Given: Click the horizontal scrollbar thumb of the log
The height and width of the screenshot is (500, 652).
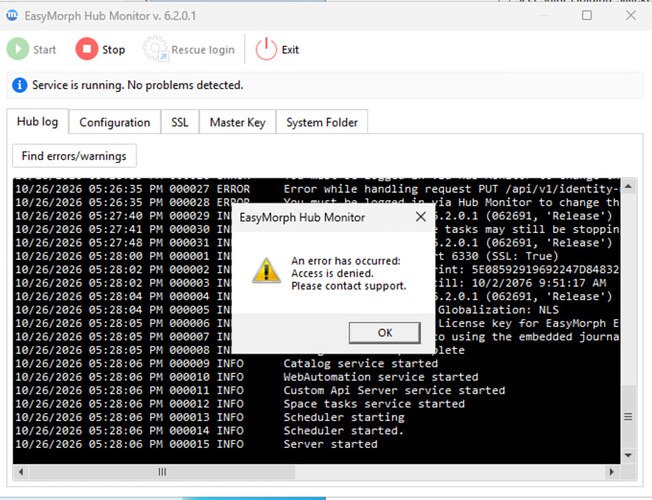Looking at the screenshot, I should 162,472.
